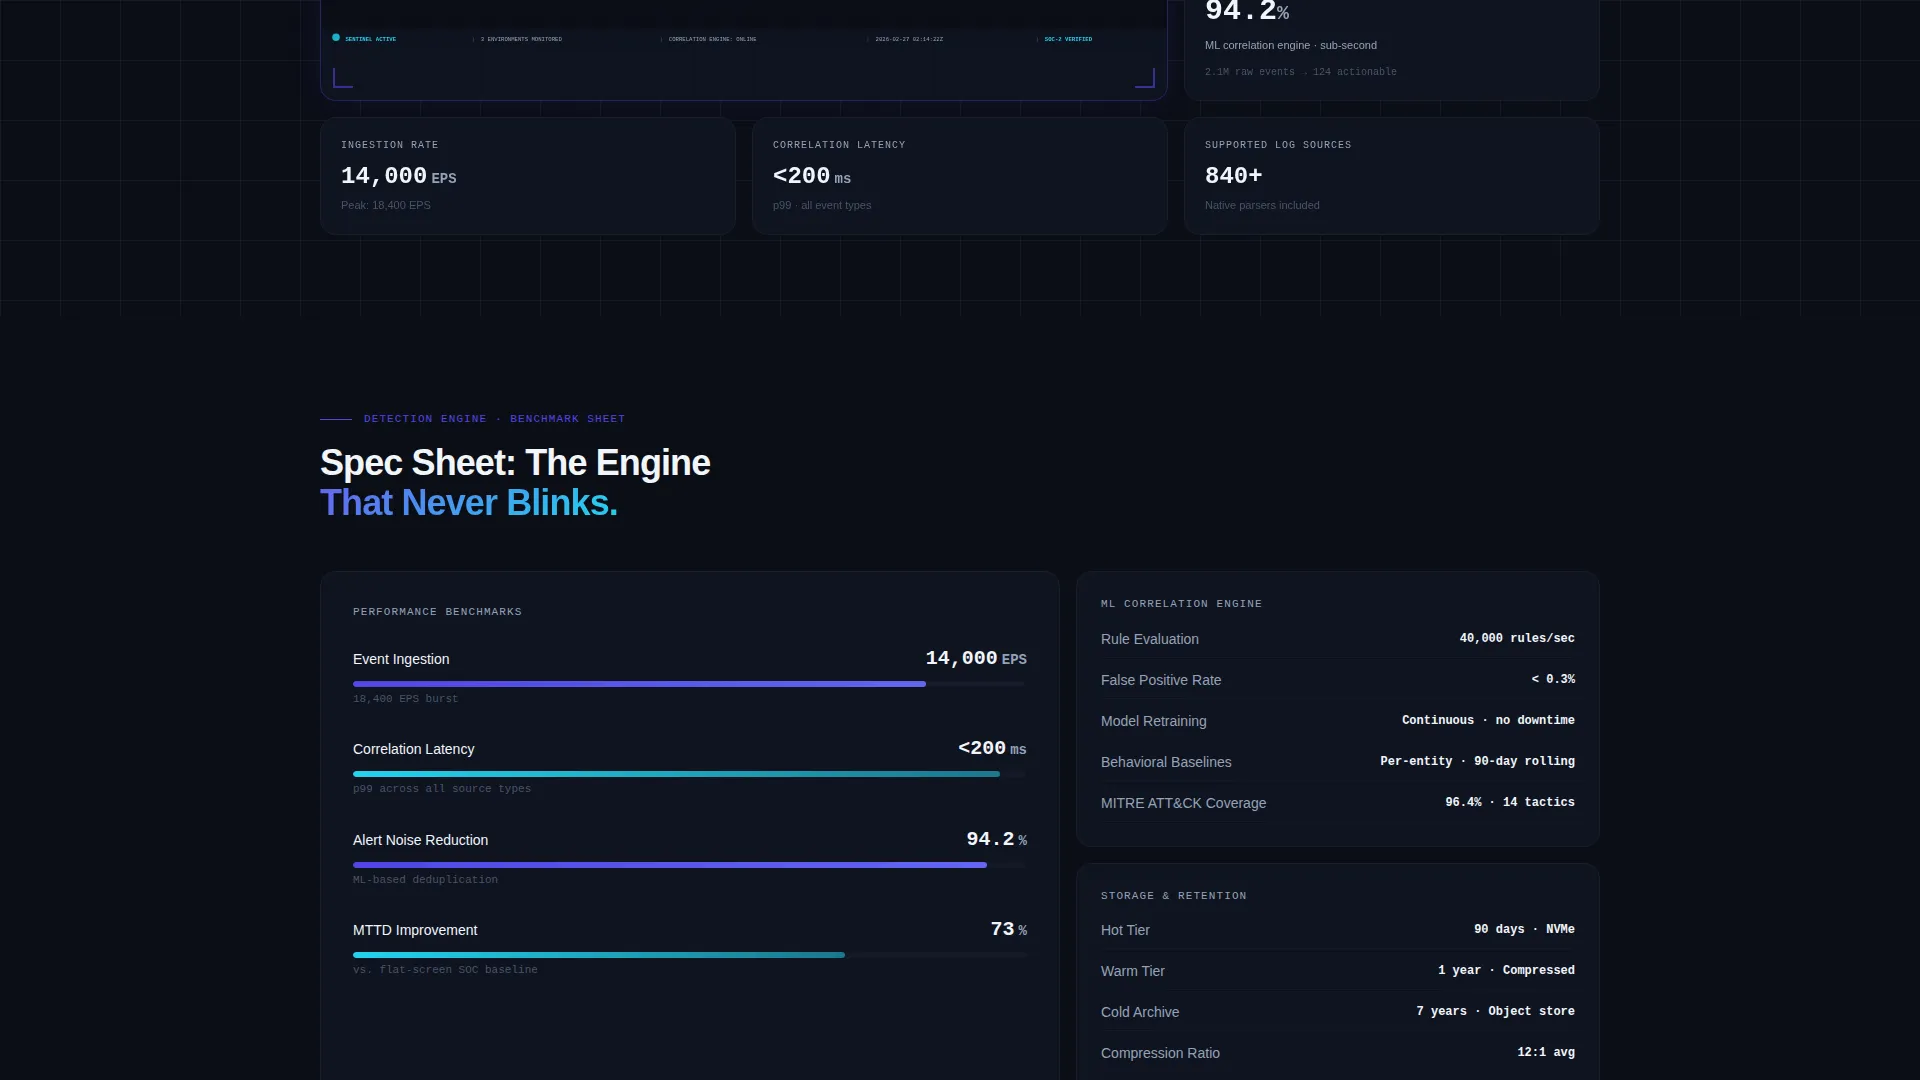The image size is (1920, 1080).
Task: Click 'ML correlation engine · sub-second' caption
Action: coord(1290,45)
